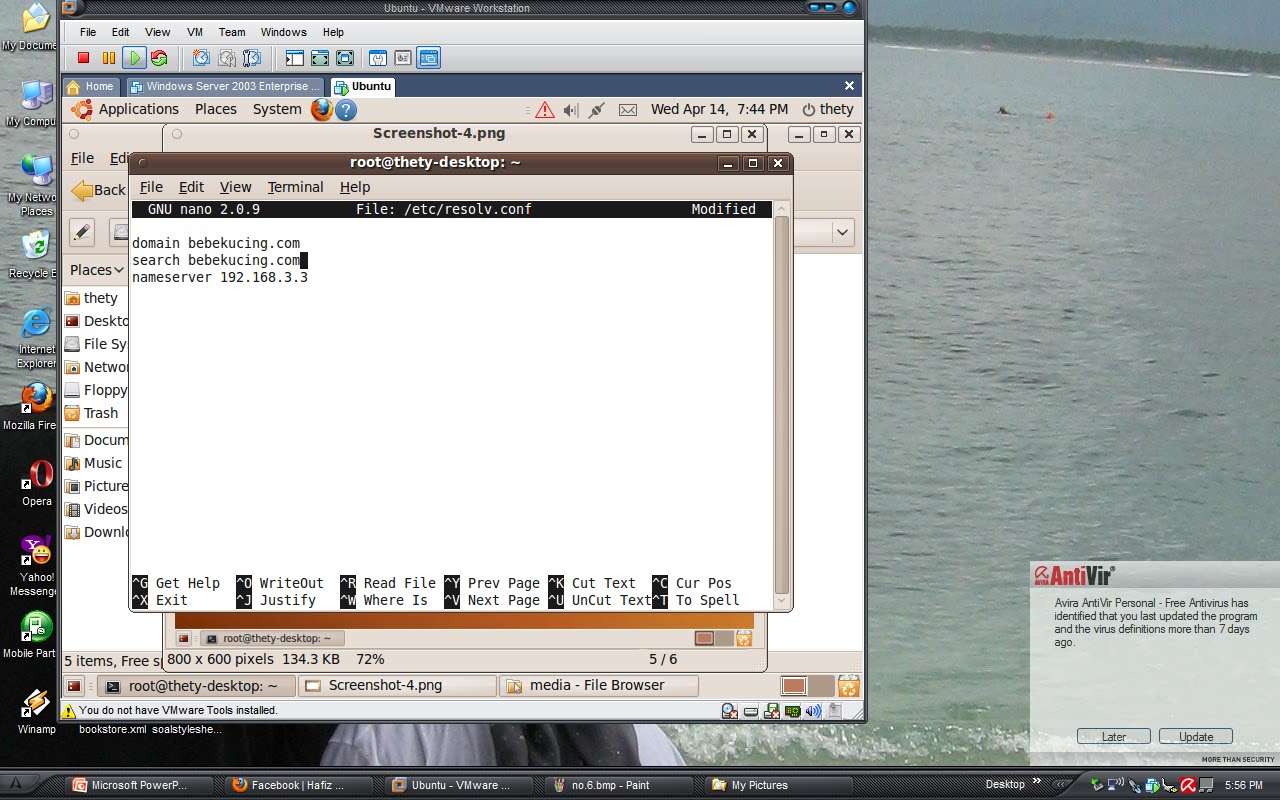Viewport: 1280px width, 800px height.
Task: Open the Team menu in VMware Workstation
Action: point(232,32)
